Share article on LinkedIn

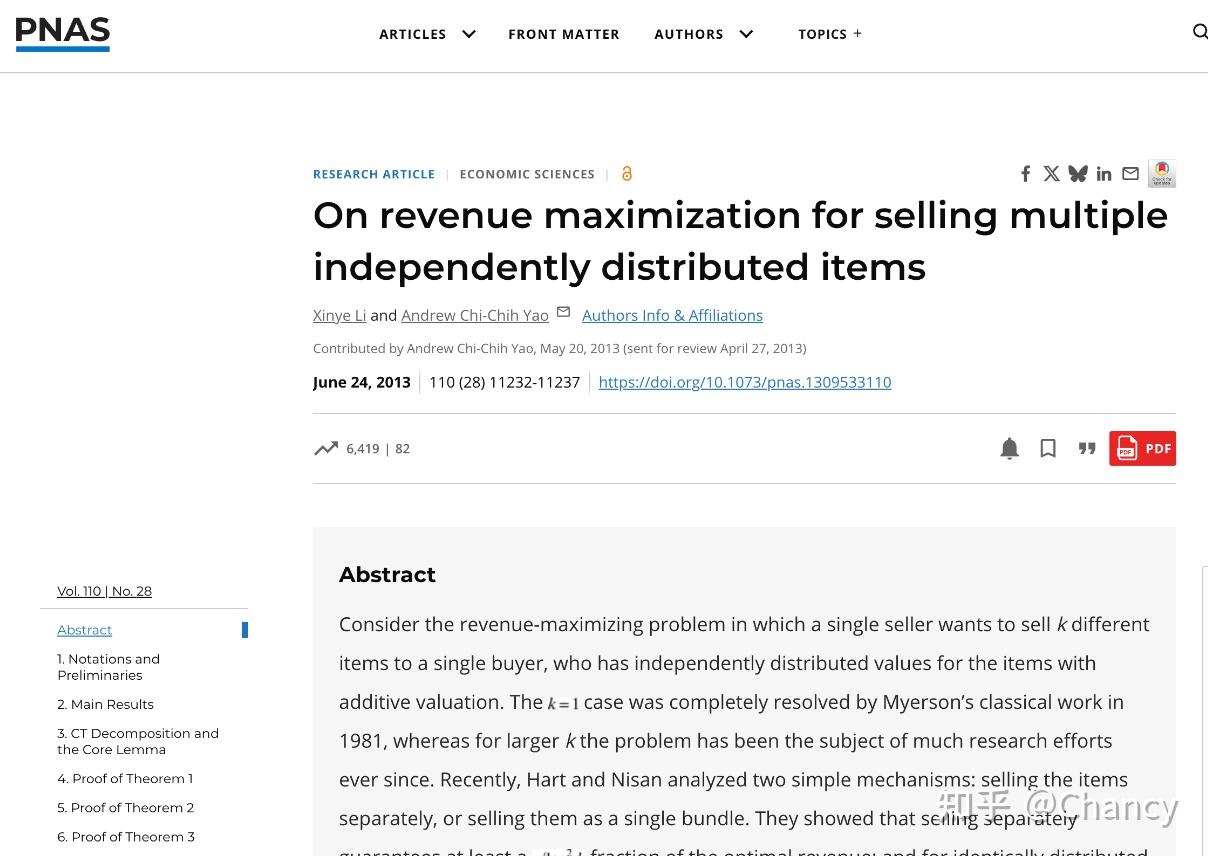[x=1104, y=174]
